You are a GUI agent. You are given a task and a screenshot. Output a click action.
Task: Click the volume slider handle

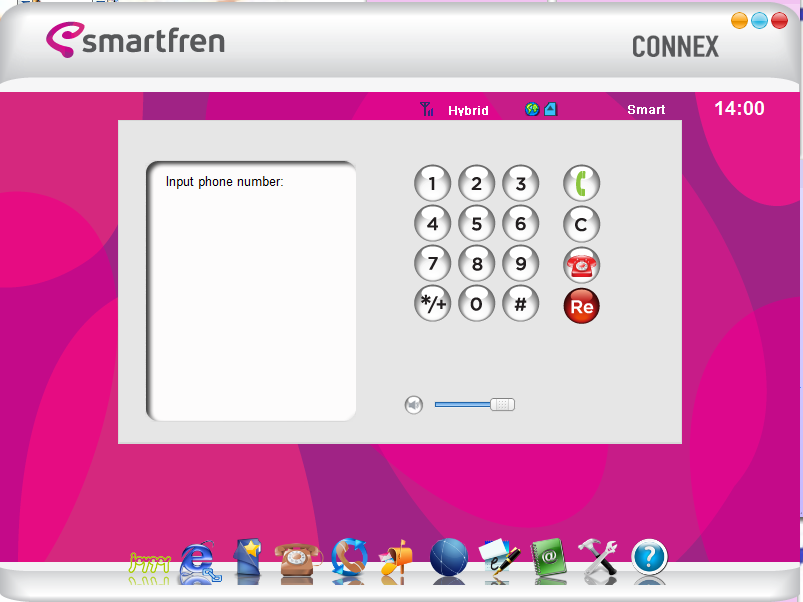(502, 404)
